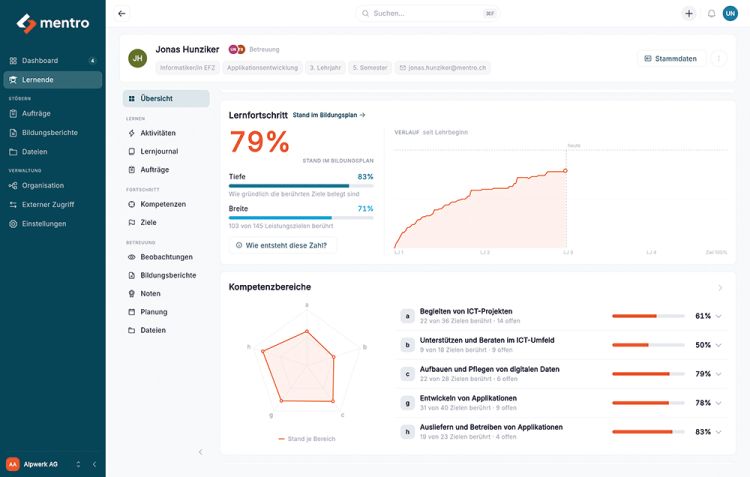Click the back arrow button
This screenshot has height=477, width=750.
tap(121, 13)
